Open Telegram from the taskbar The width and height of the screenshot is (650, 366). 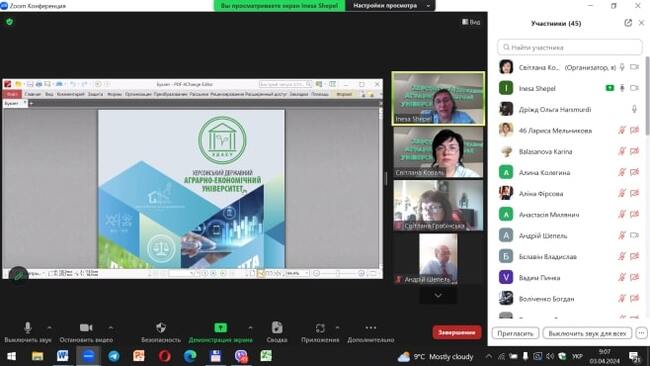tap(114, 356)
